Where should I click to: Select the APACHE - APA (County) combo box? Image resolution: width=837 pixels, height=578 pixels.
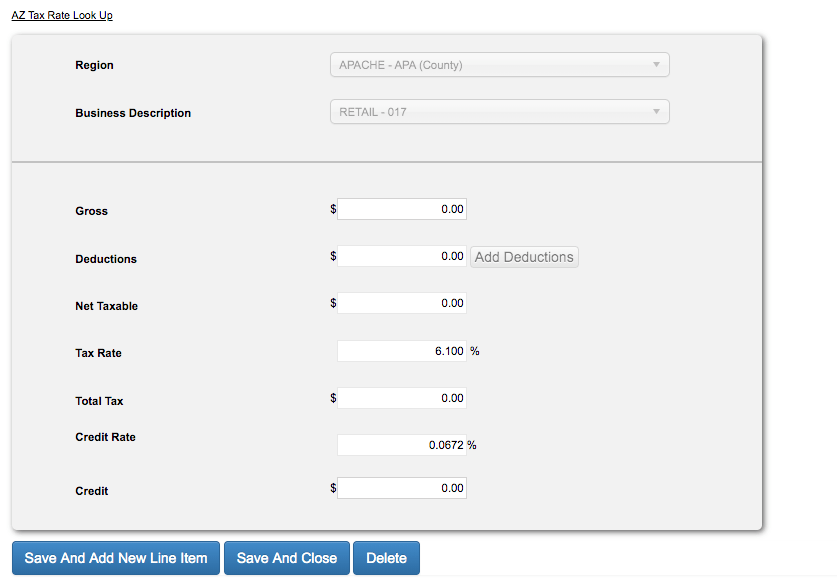click(x=500, y=65)
